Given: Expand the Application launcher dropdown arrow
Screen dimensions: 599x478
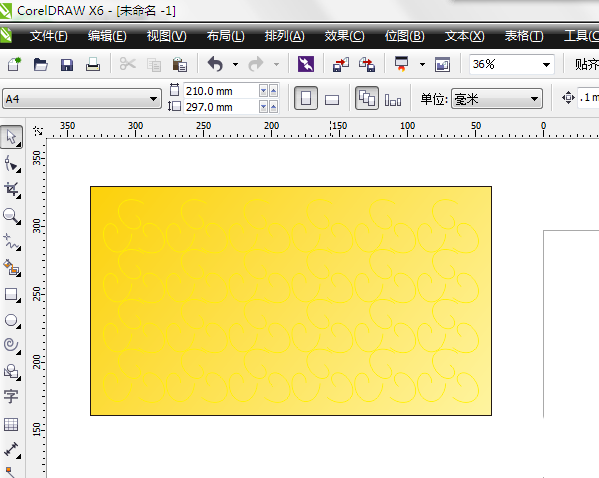Looking at the screenshot, I should [x=422, y=65].
